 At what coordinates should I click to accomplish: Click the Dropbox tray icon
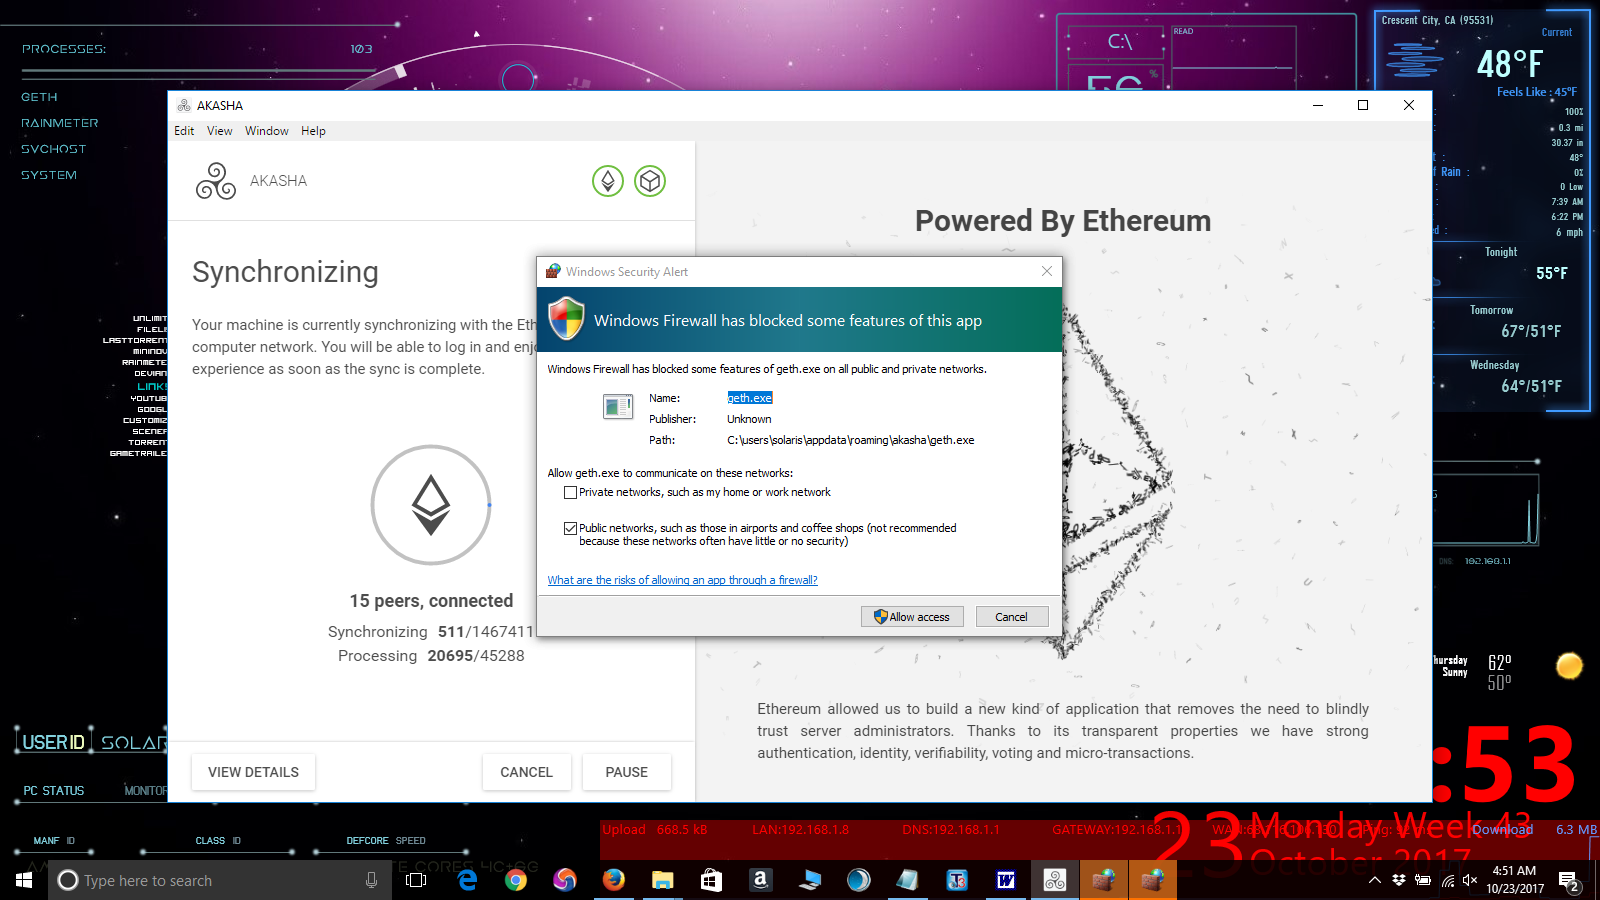click(x=1399, y=880)
